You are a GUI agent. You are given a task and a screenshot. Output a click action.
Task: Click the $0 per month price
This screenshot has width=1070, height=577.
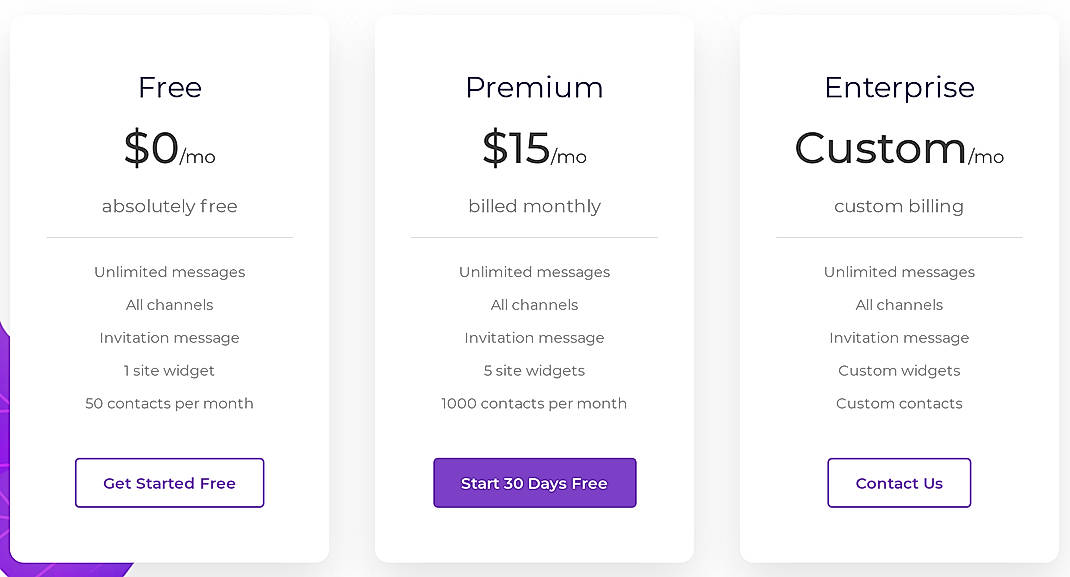click(x=169, y=150)
